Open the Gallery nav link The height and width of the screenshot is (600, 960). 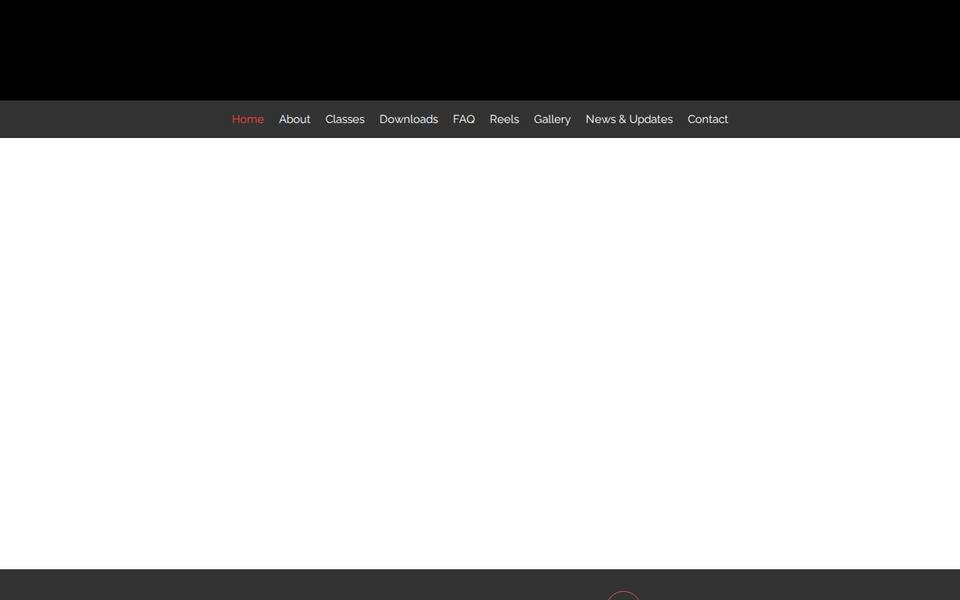pos(552,119)
